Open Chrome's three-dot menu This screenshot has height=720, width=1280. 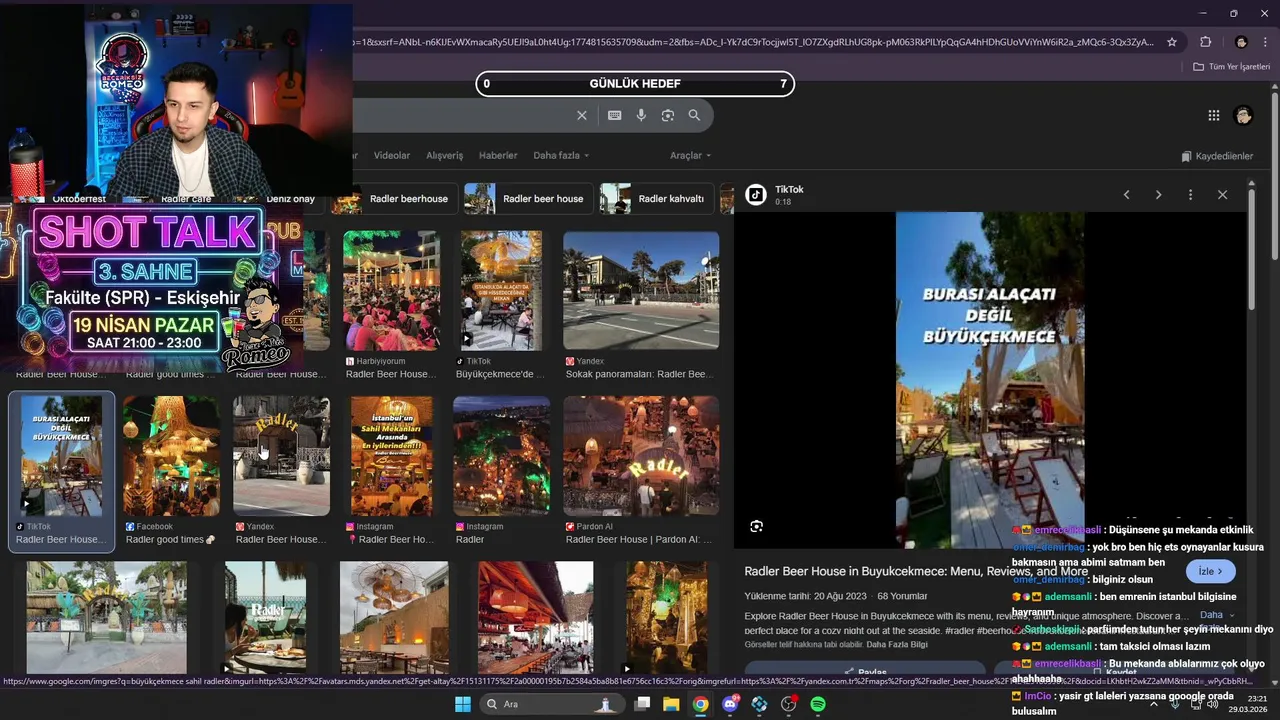tap(1264, 42)
